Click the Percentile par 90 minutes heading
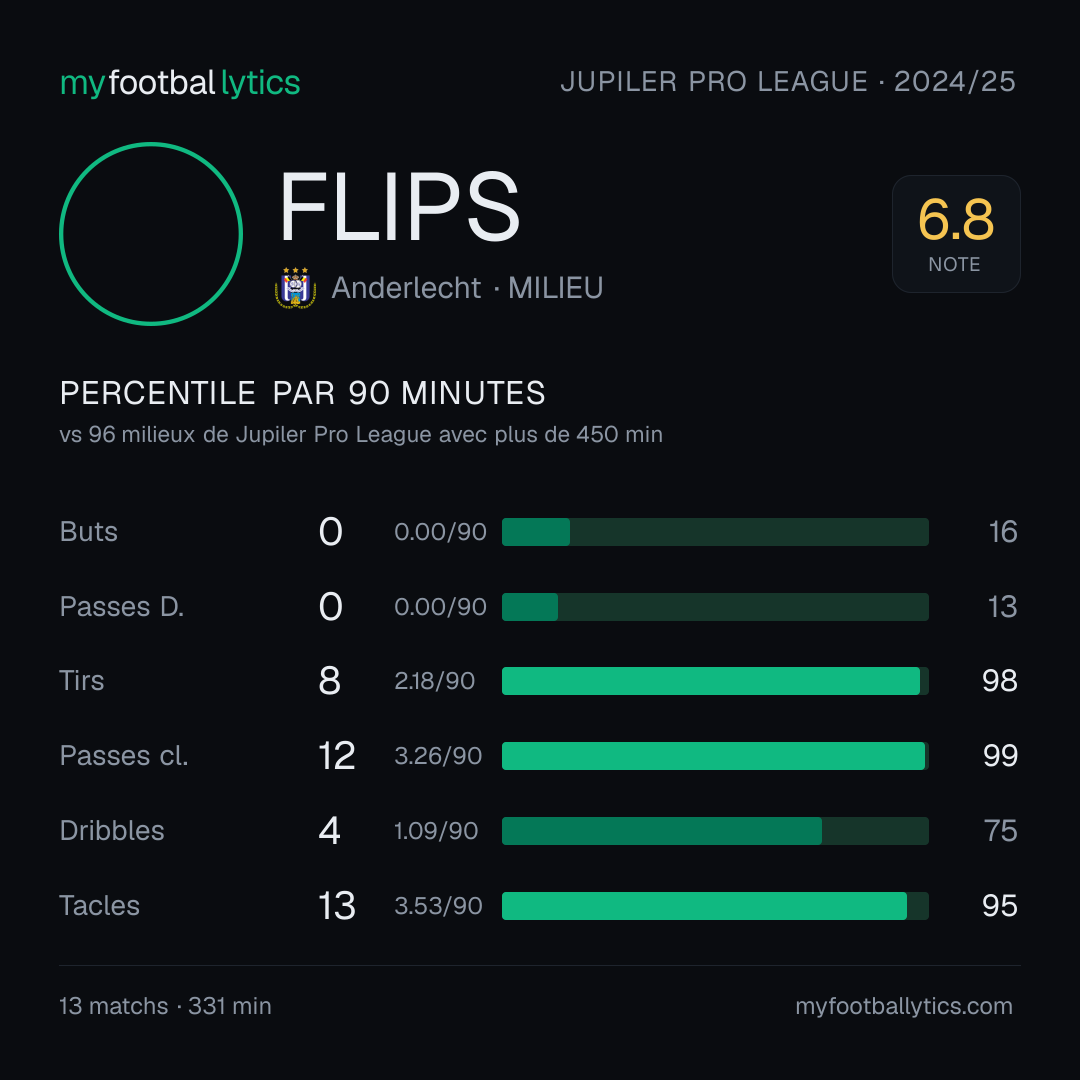 [x=302, y=393]
